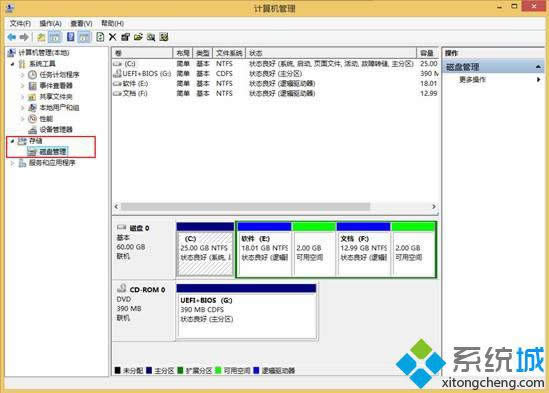Open 更多操作 in the actions pane
The image size is (549, 393).
click(x=472, y=80)
